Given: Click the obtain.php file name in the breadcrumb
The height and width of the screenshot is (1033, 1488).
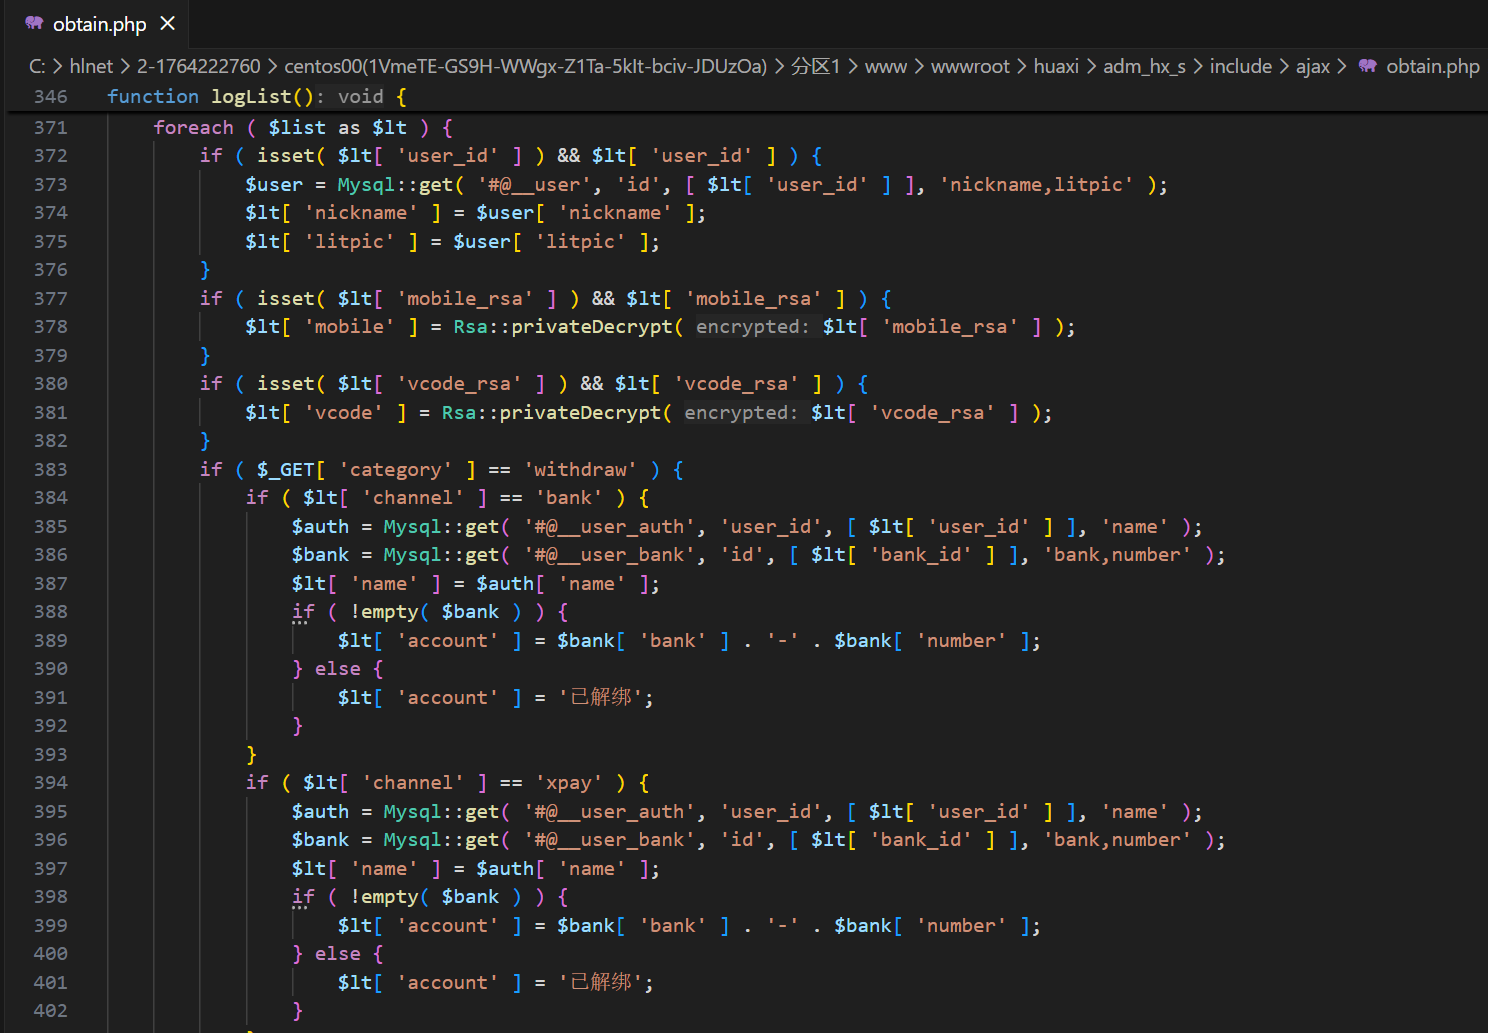Looking at the screenshot, I should (1432, 66).
